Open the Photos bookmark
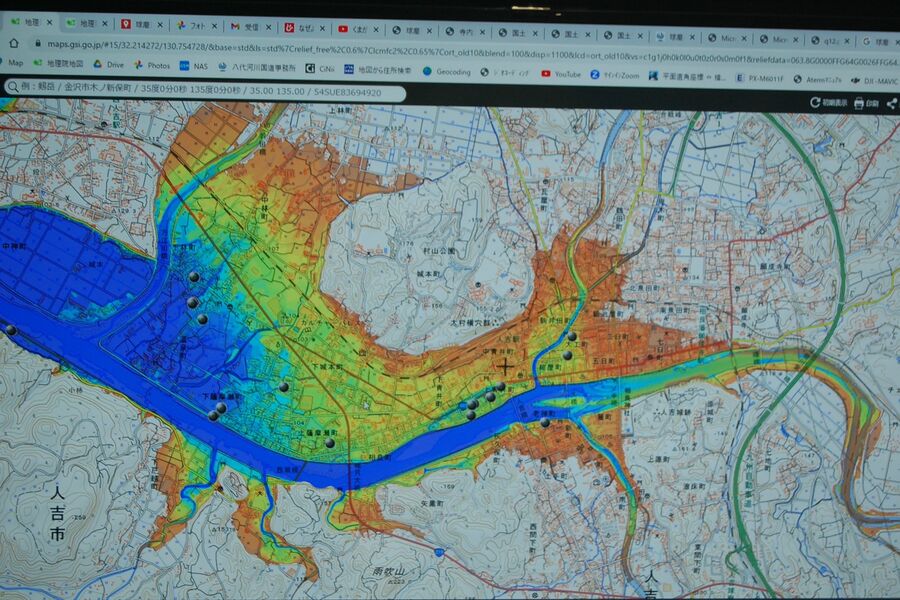 pos(152,65)
